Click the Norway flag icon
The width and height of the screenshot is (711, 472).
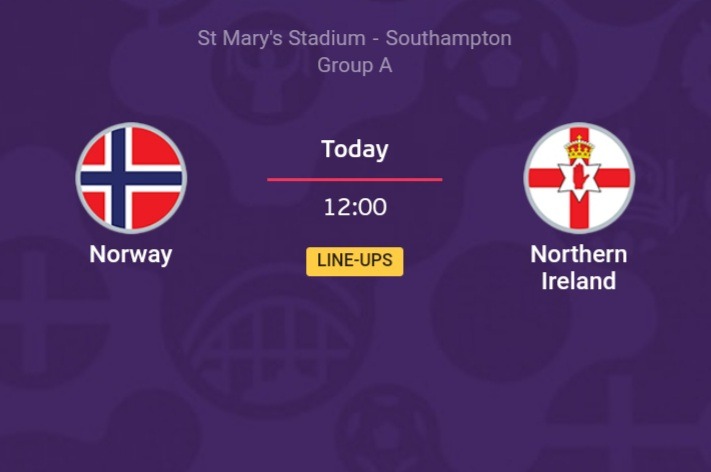pyautogui.click(x=131, y=178)
